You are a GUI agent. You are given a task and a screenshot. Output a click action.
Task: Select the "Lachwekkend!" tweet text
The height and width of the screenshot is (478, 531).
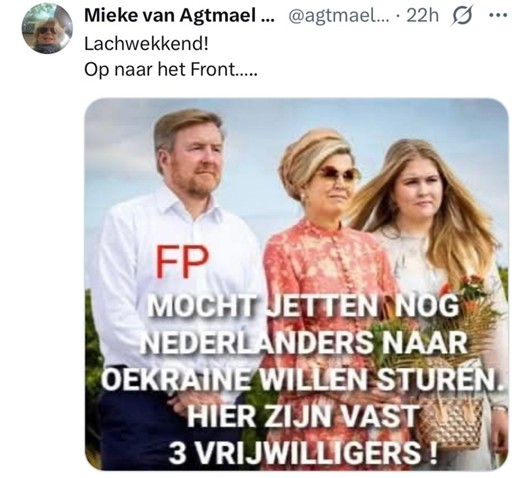coord(146,44)
